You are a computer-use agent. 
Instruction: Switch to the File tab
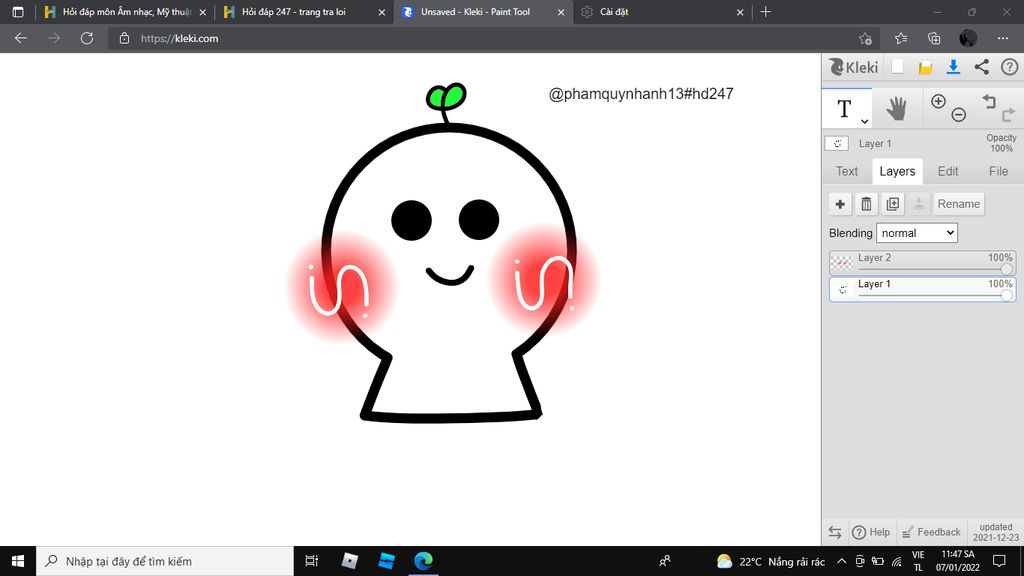pyautogui.click(x=998, y=171)
